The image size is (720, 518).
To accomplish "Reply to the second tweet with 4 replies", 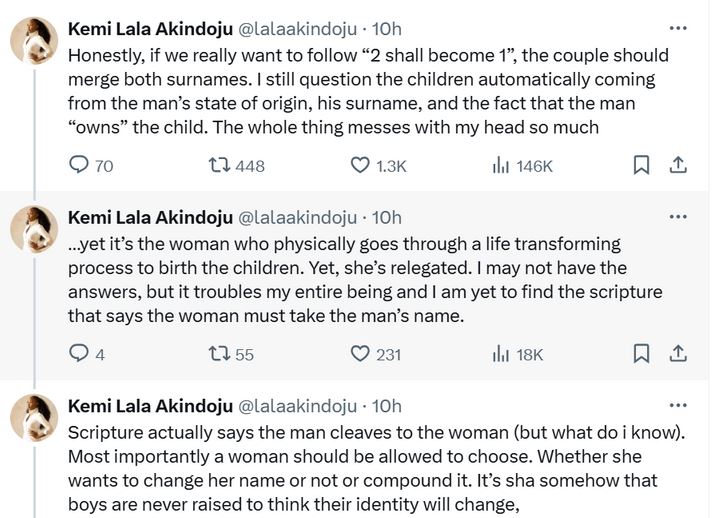I will click(79, 353).
